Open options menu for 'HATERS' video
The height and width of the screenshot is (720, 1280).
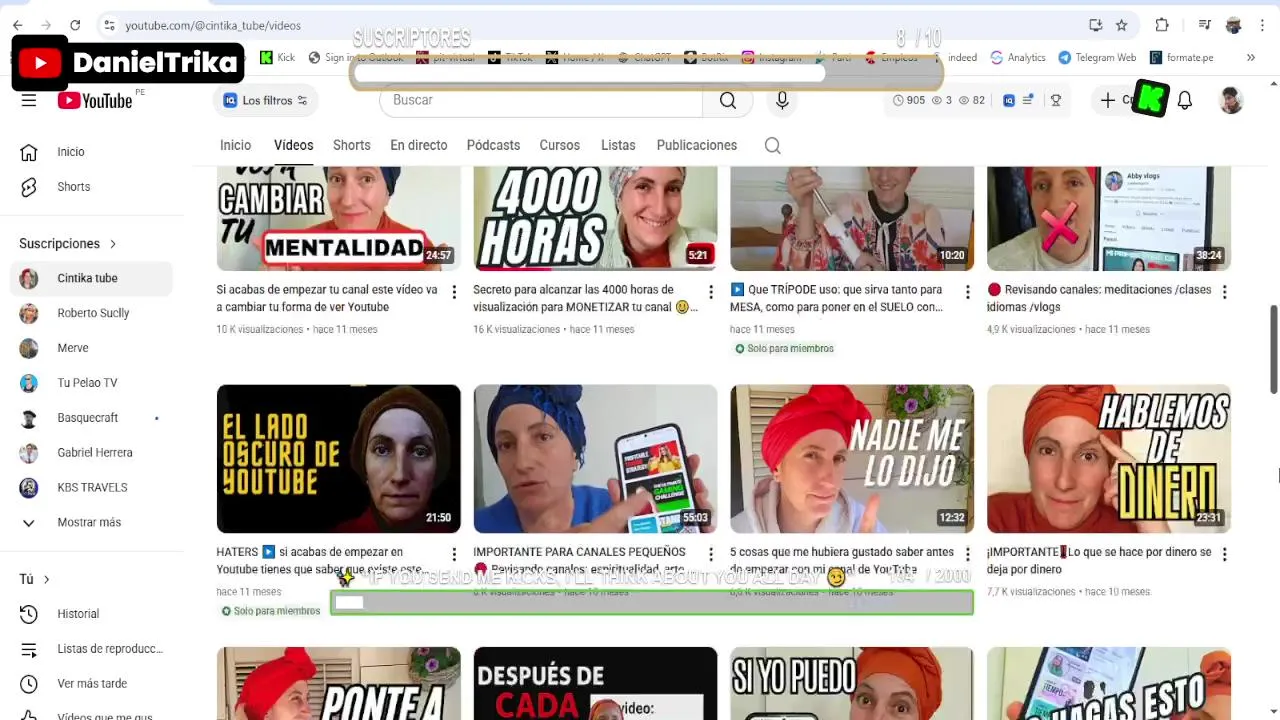click(454, 554)
